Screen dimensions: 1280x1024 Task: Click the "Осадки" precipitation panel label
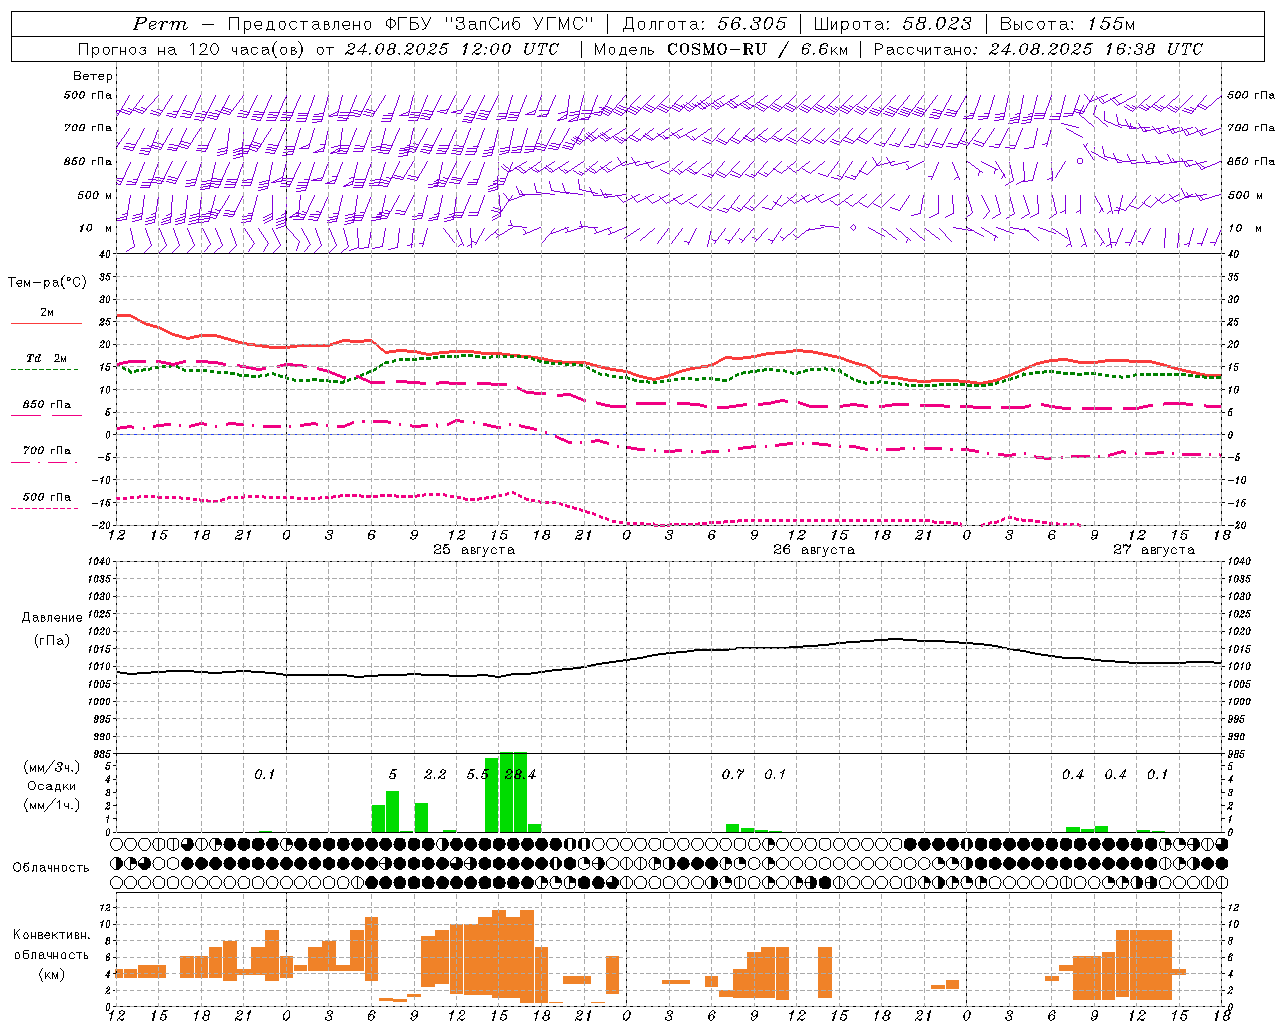click(x=51, y=787)
